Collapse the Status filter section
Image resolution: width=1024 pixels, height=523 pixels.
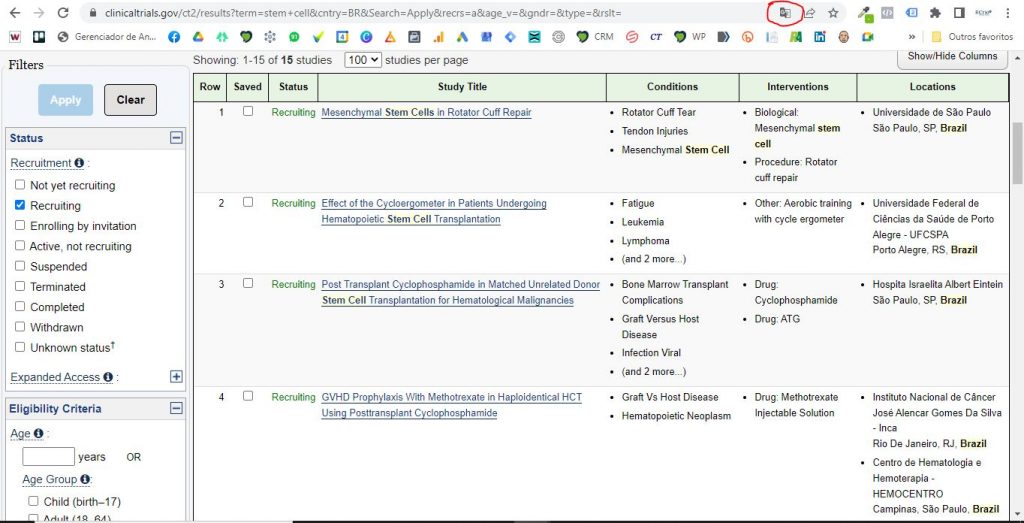click(x=176, y=138)
